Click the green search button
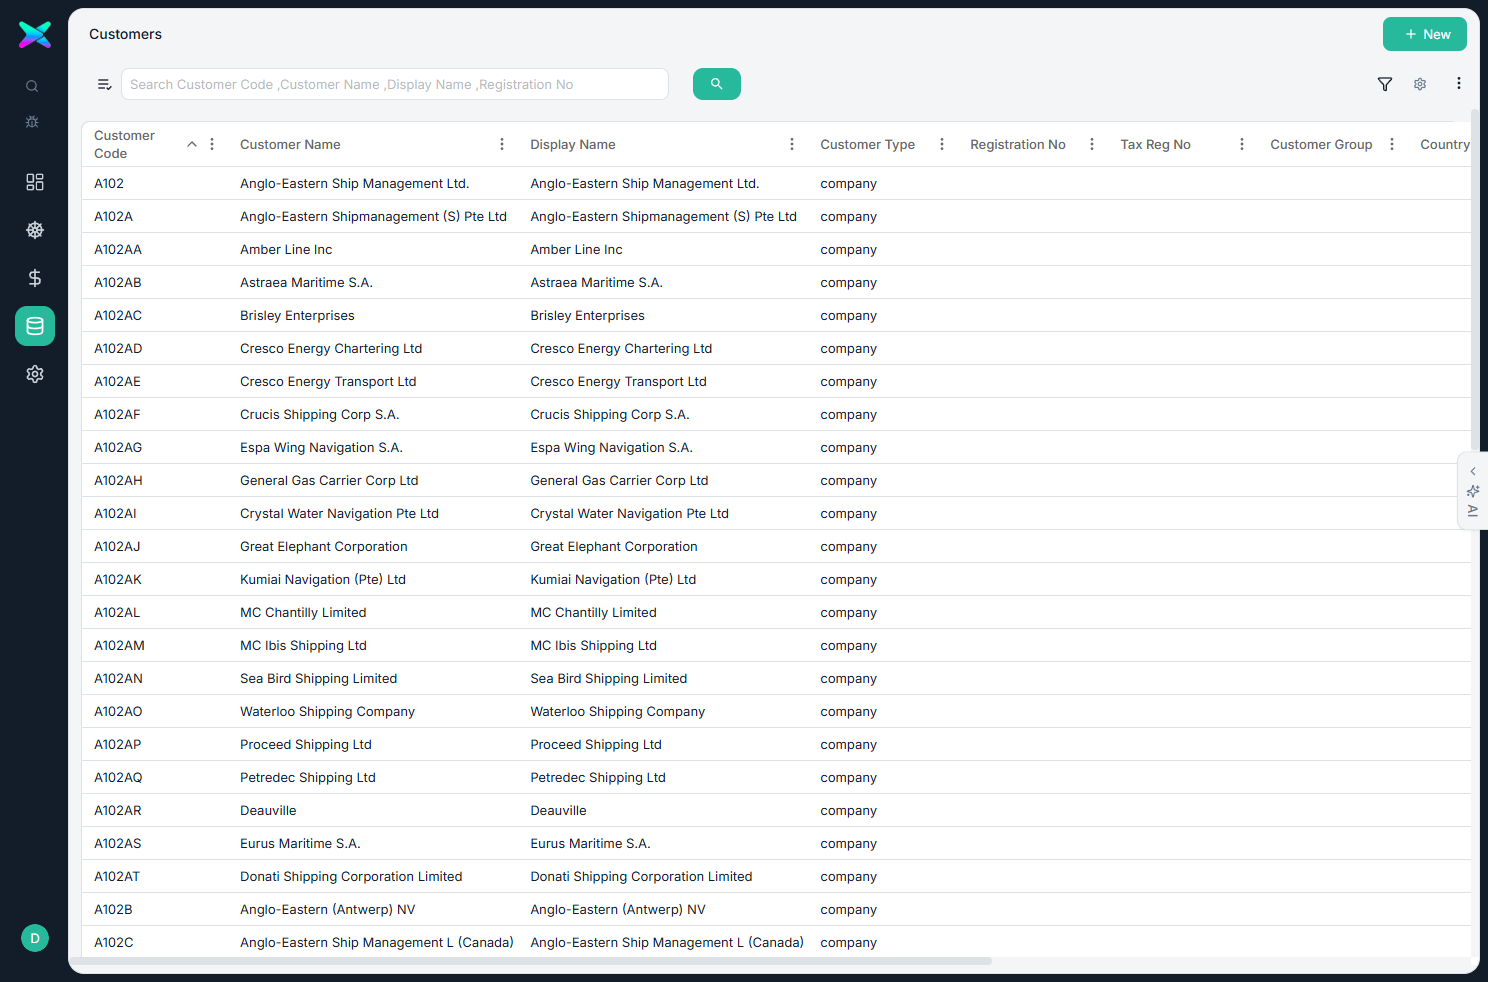This screenshot has width=1488, height=982. [x=717, y=84]
